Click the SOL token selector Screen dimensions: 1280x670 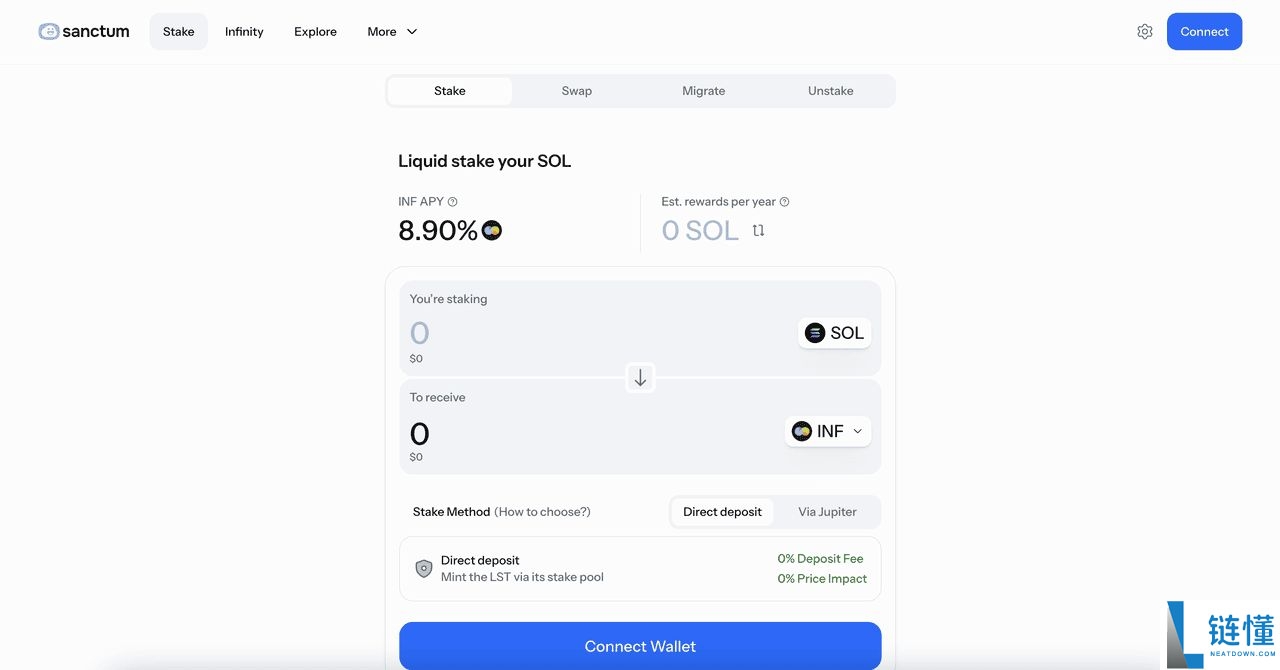(x=835, y=333)
